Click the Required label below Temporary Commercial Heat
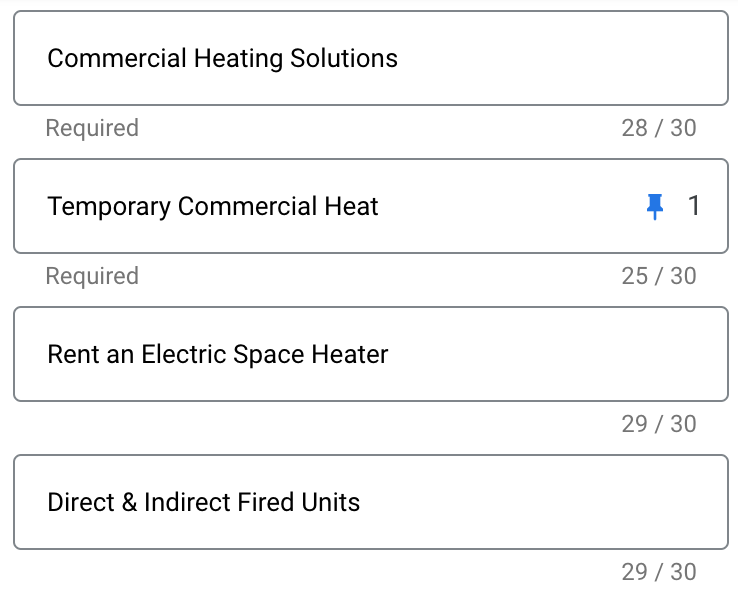 [92, 276]
